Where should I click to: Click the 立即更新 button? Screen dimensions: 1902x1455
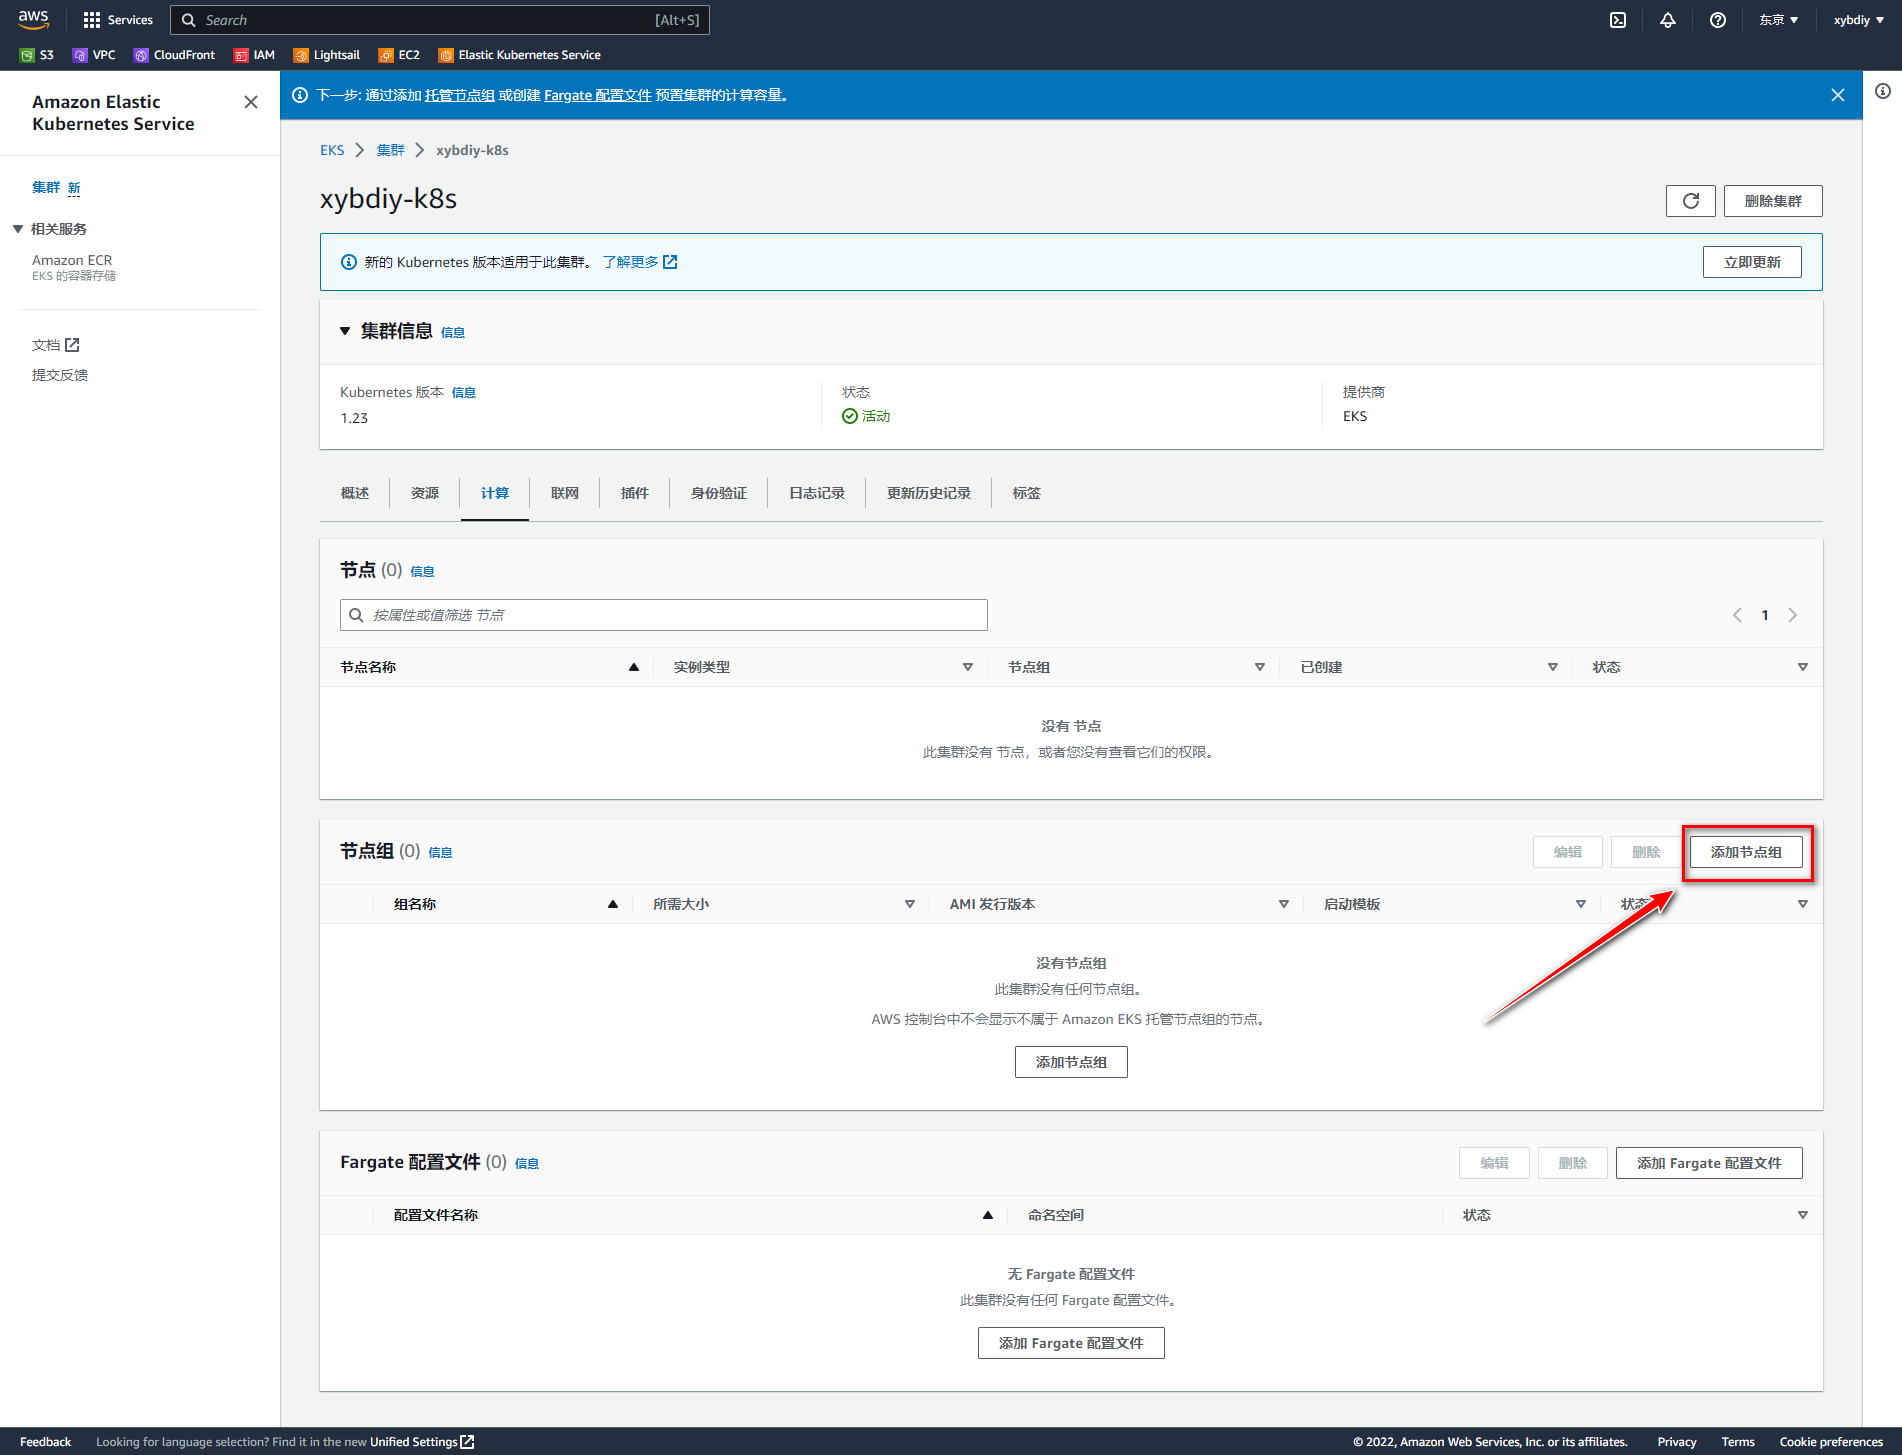tap(1752, 262)
